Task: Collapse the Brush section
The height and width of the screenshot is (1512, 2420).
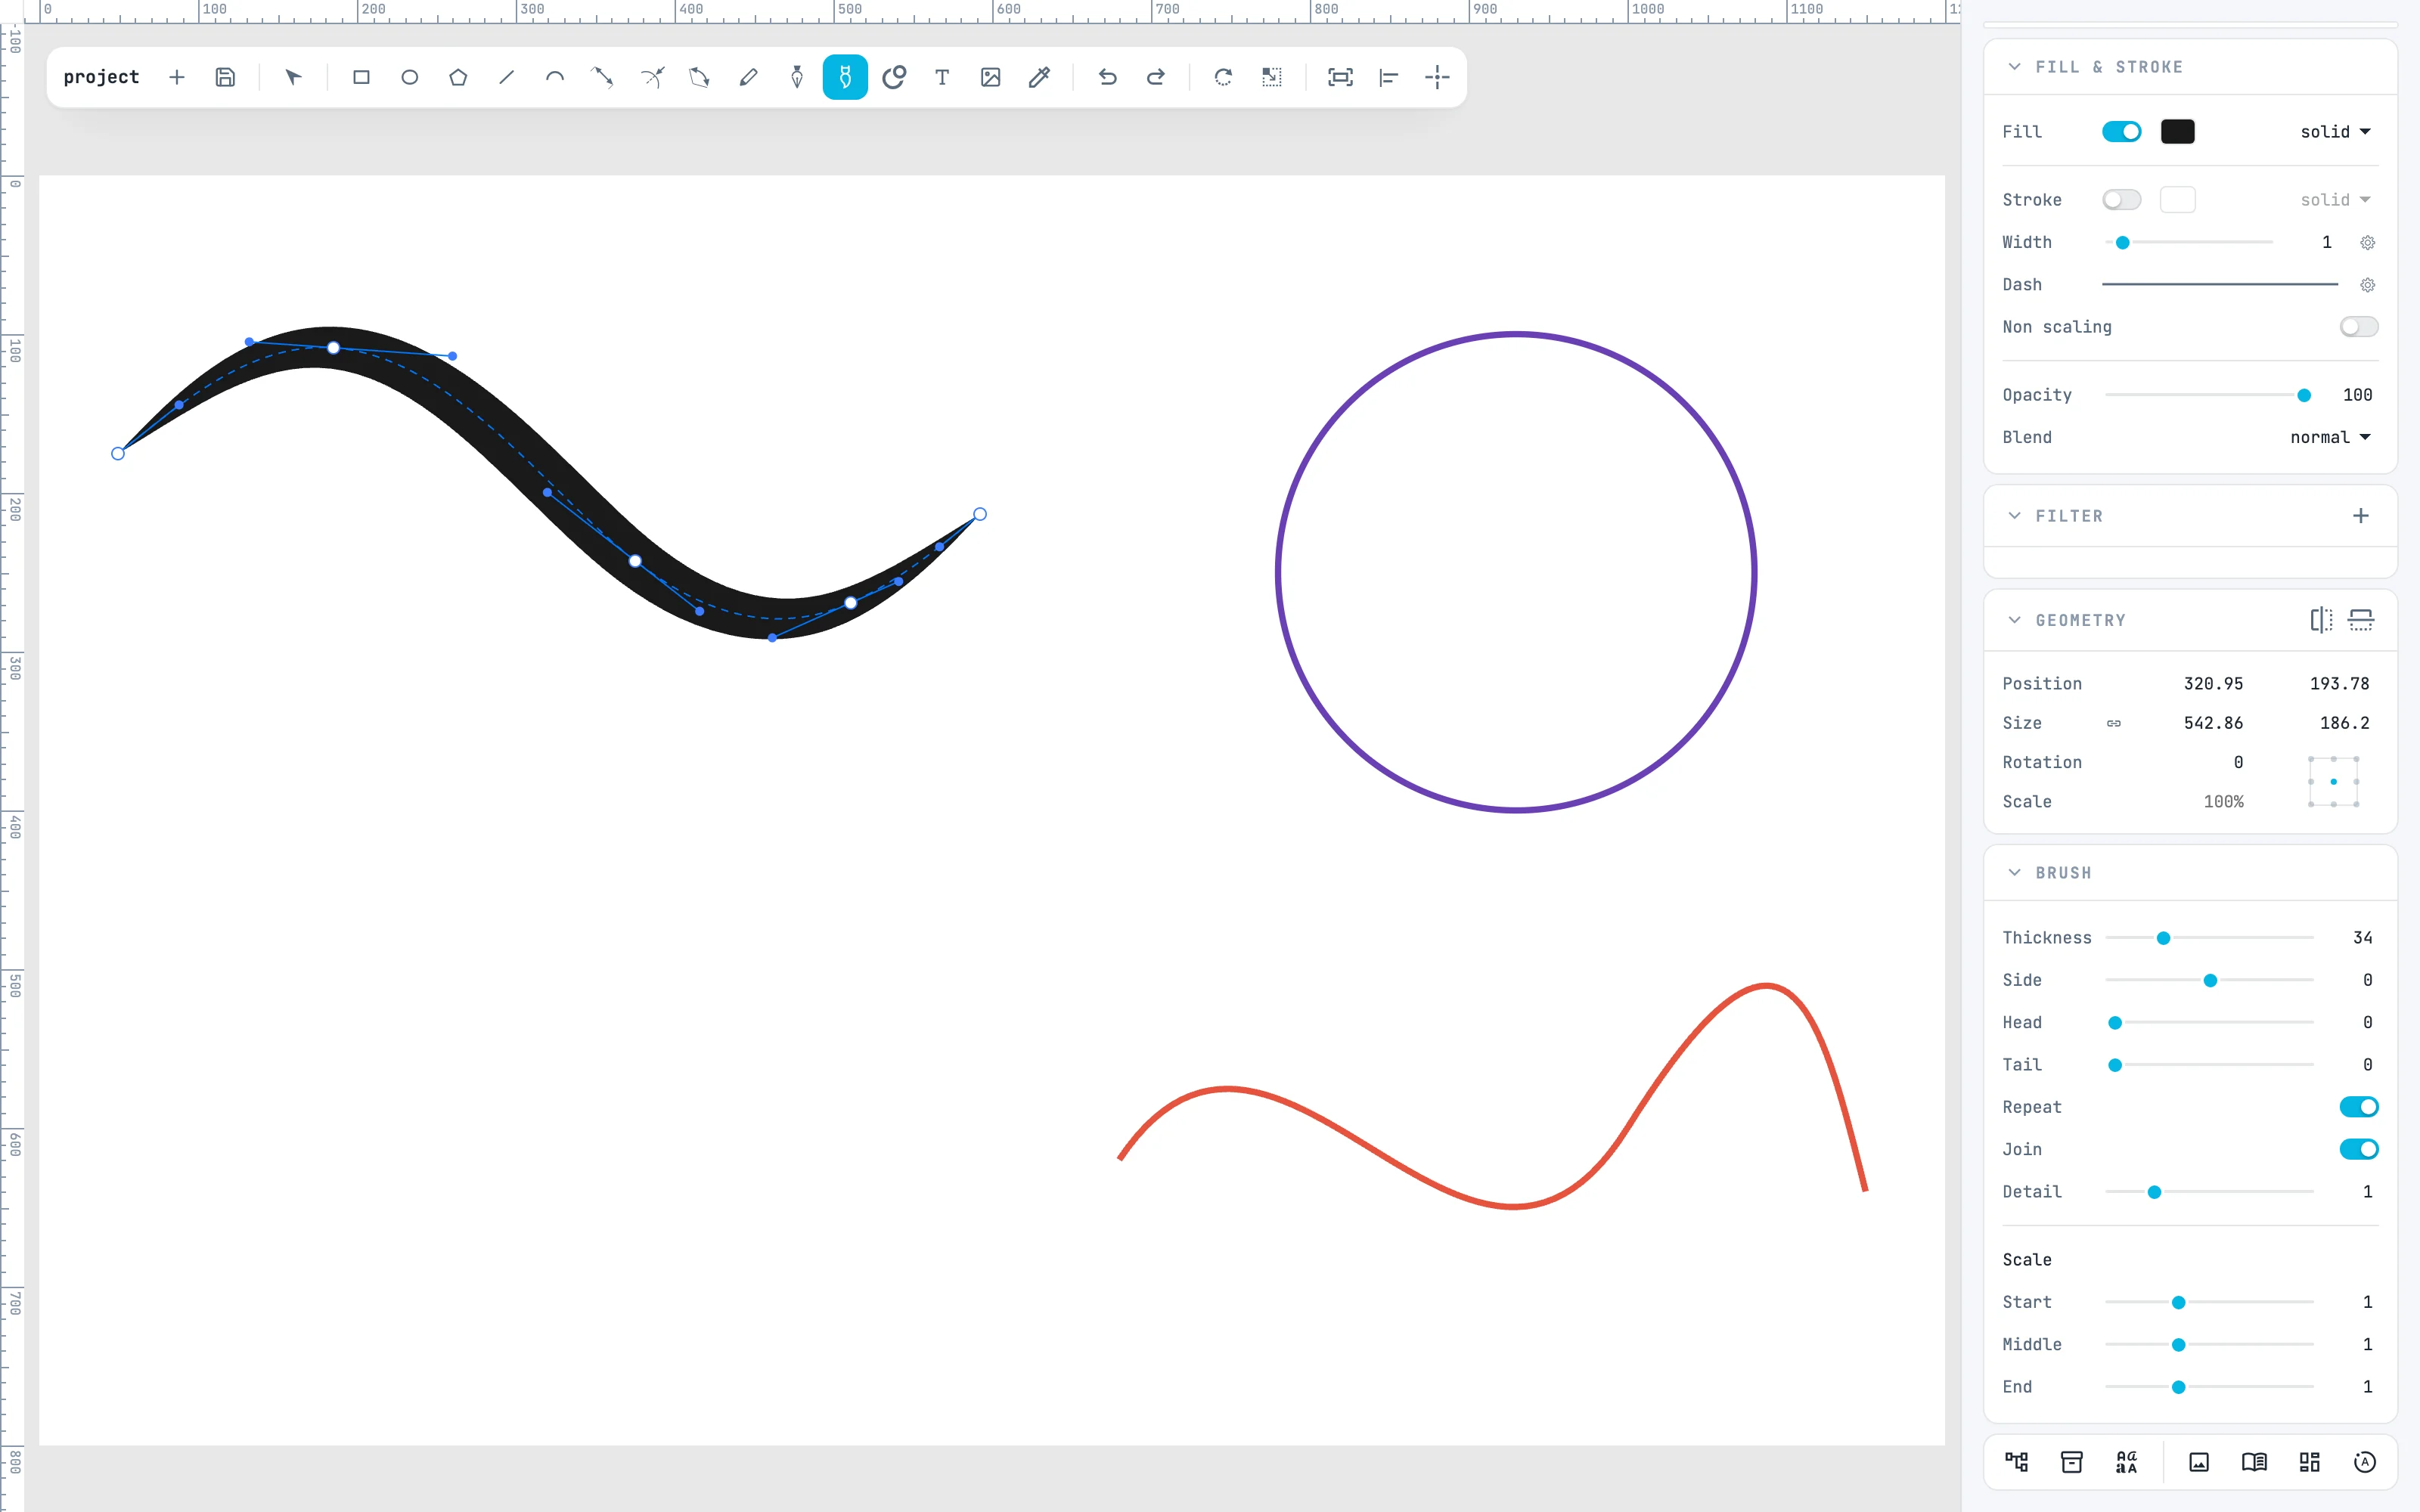Action: pos(2014,873)
